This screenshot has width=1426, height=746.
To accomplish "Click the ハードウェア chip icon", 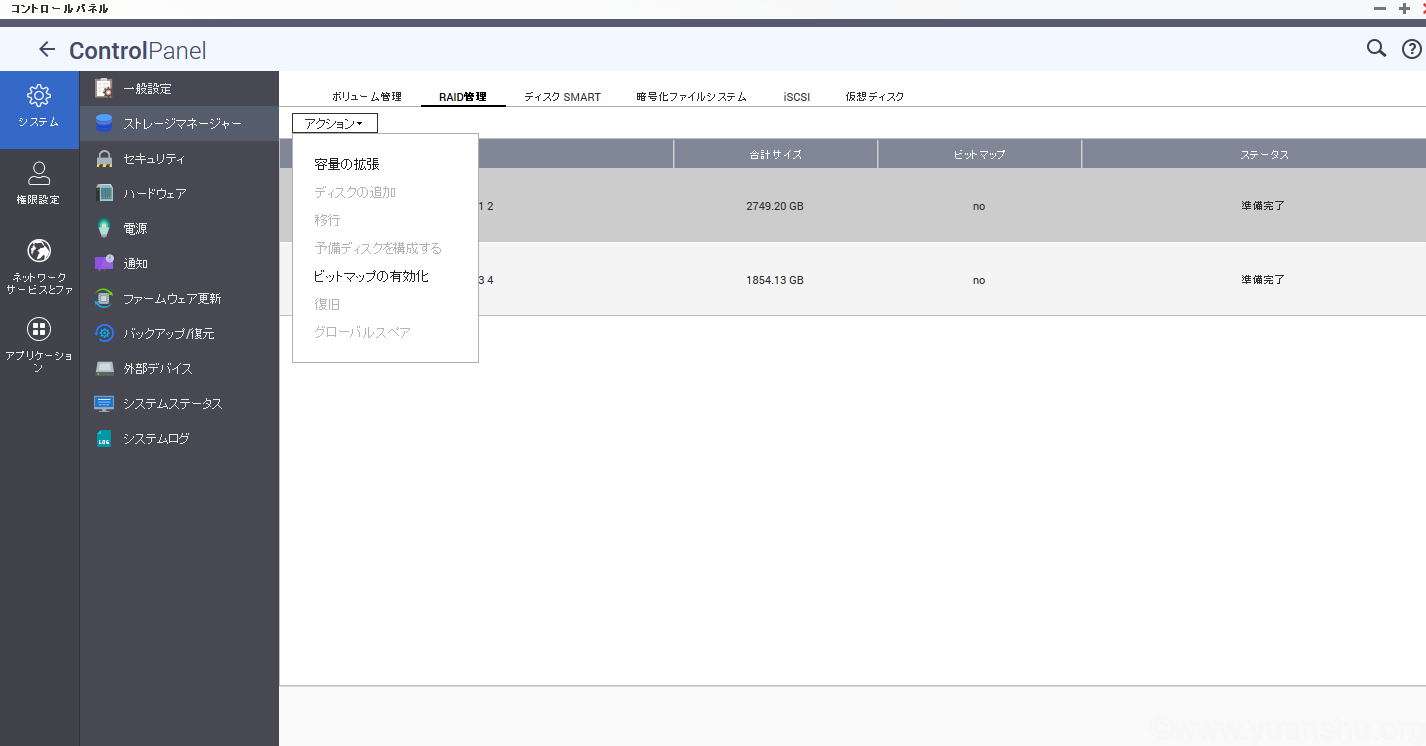I will coord(104,193).
